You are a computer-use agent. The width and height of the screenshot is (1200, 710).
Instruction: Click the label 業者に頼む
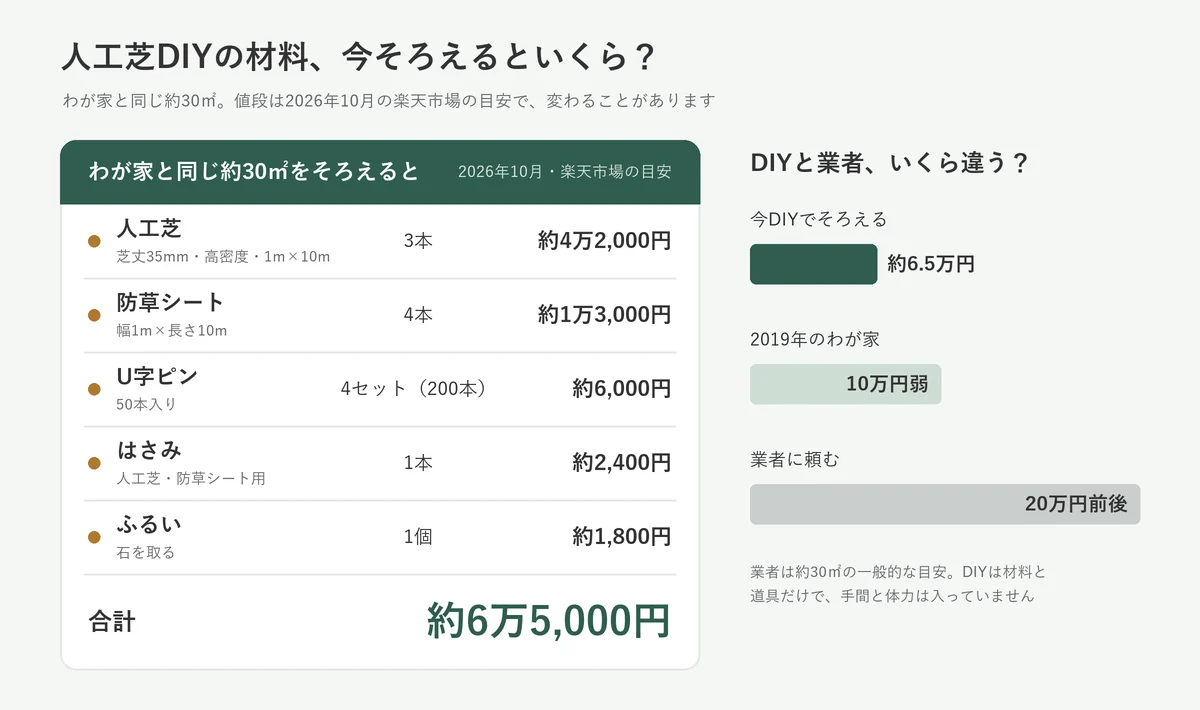(795, 460)
